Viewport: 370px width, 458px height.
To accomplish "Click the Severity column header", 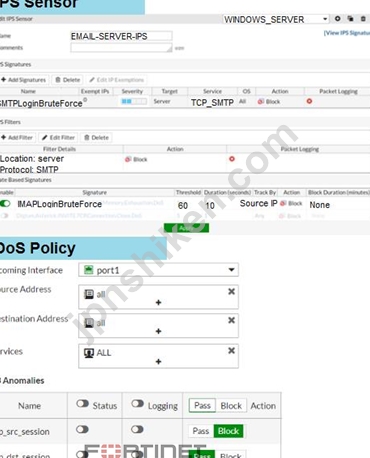I will click(x=132, y=91).
